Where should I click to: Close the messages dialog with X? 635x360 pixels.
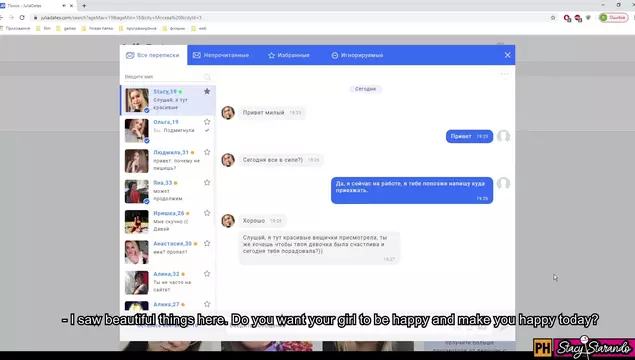point(507,55)
